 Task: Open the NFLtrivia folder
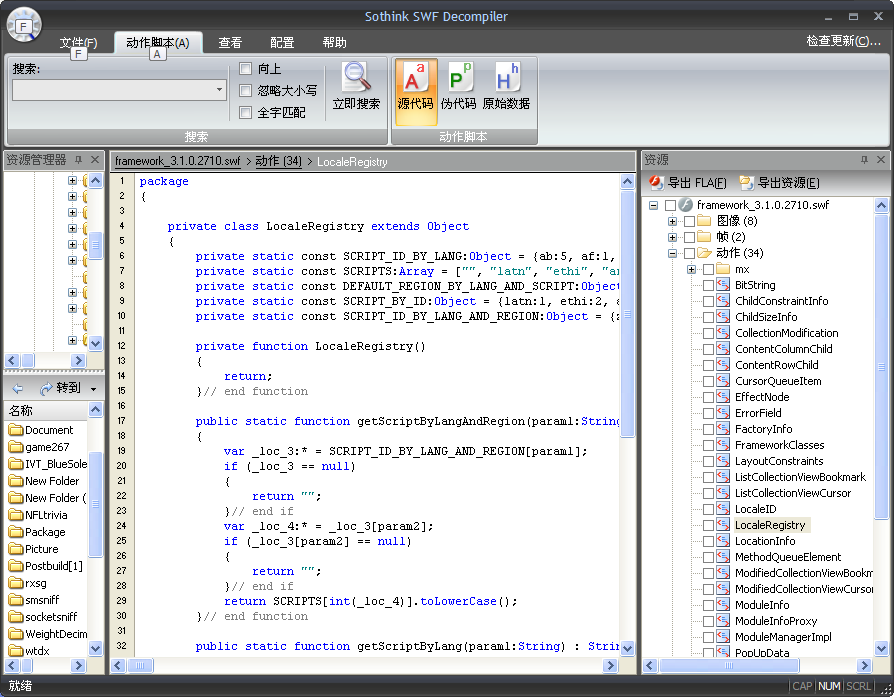point(38,514)
